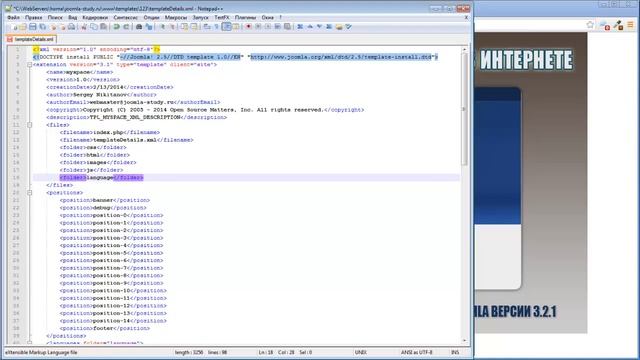This screenshot has width=640, height=360.
Task: Click the Paste toolbar icon
Action: (x=104, y=27)
